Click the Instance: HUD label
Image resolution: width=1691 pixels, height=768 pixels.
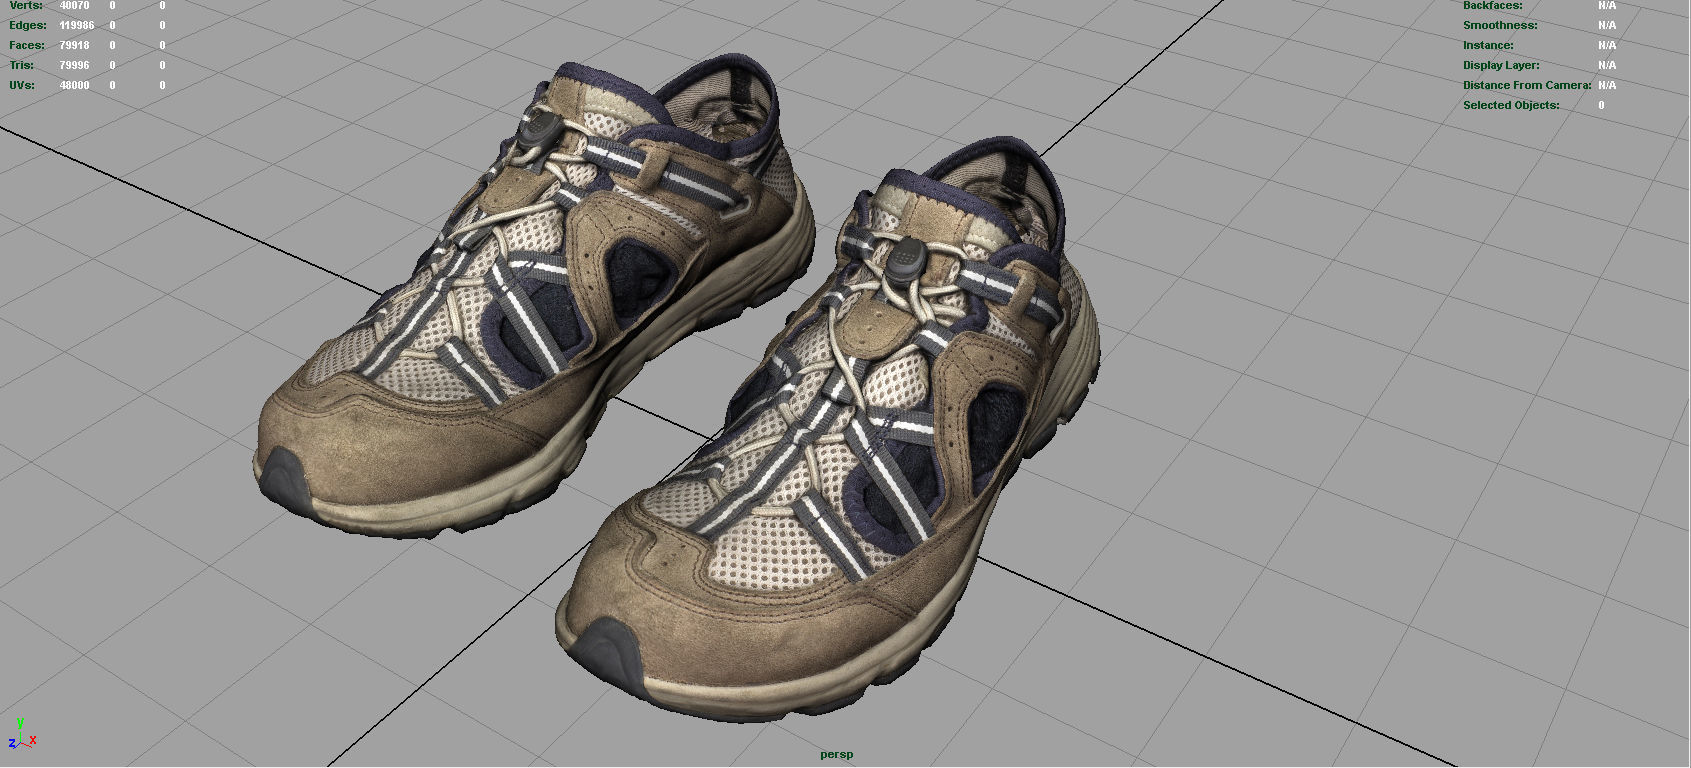[1488, 45]
